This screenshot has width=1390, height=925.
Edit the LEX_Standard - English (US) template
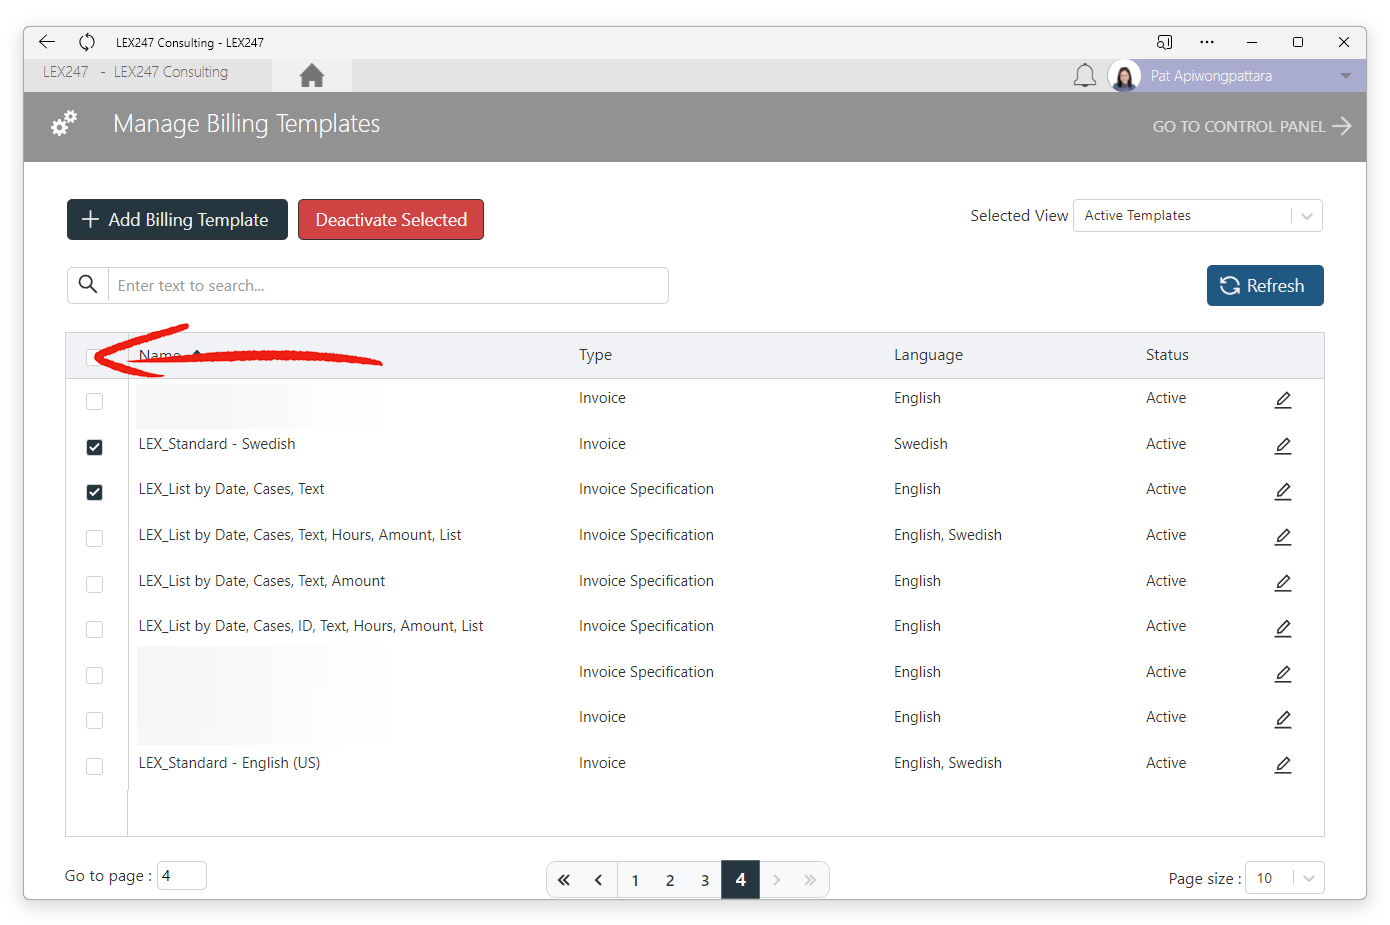pos(1283,765)
